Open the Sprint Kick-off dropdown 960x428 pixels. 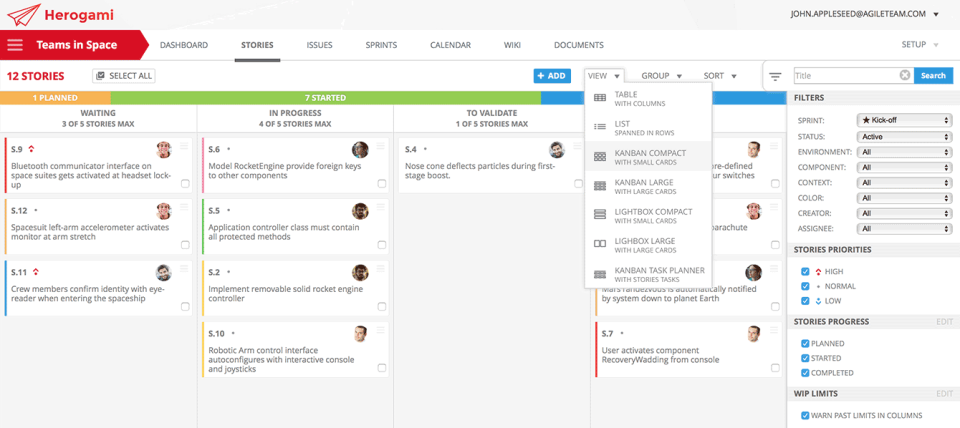[904, 120]
